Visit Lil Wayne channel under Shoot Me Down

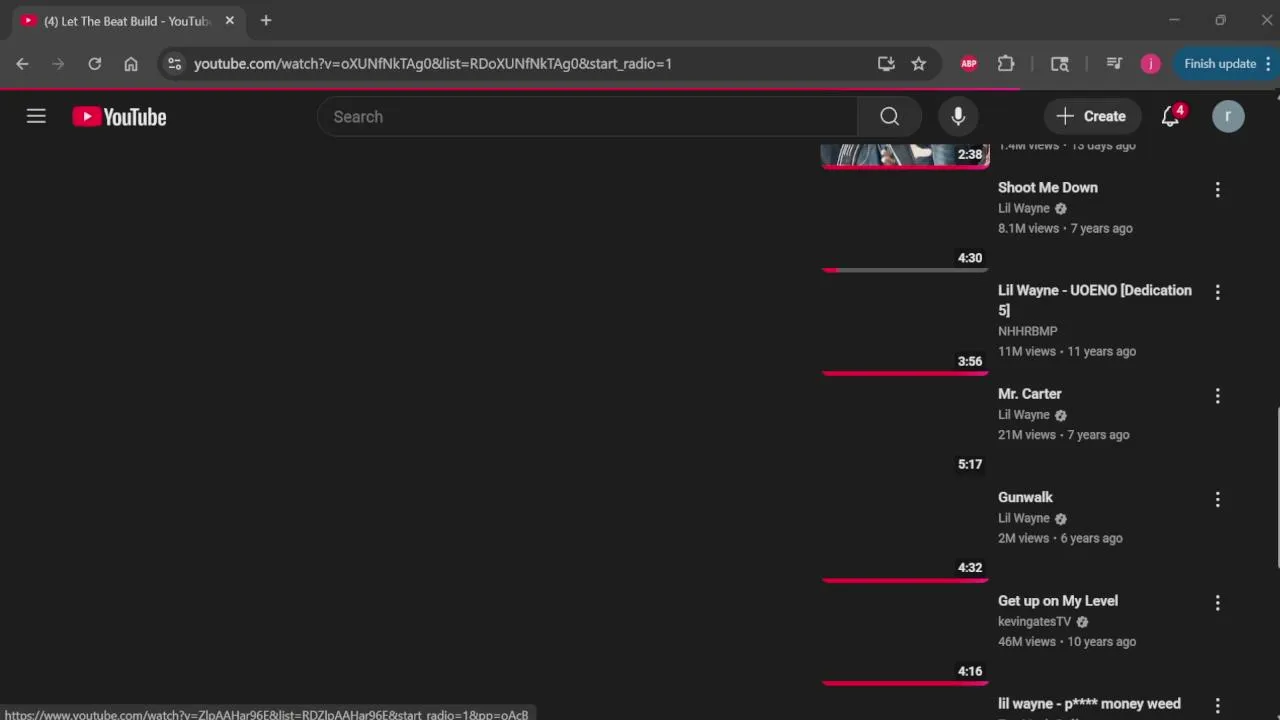pos(1023,208)
